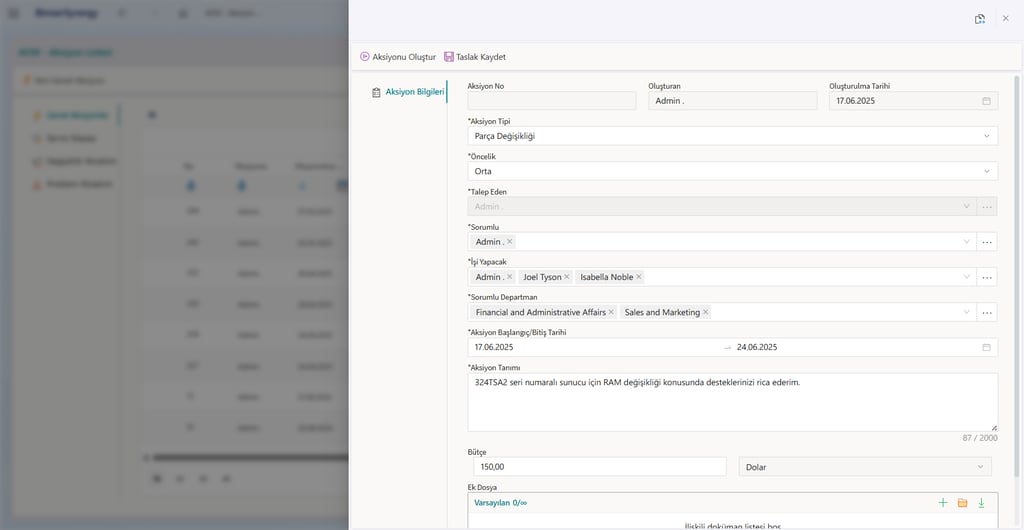Remove Admin tag from Sorumlu field
Screen dimensions: 1024x530
point(510,242)
